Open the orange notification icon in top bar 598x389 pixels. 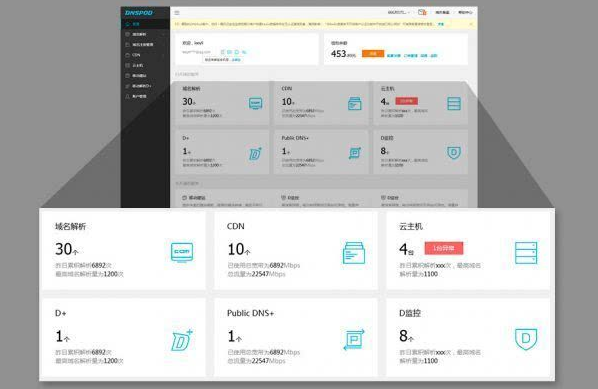click(422, 12)
